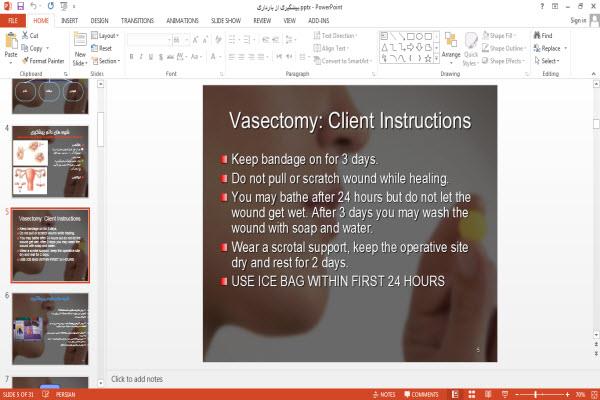Click COMMENTS button in status bar
Viewport: 600px width, 400px height.
(x=421, y=394)
